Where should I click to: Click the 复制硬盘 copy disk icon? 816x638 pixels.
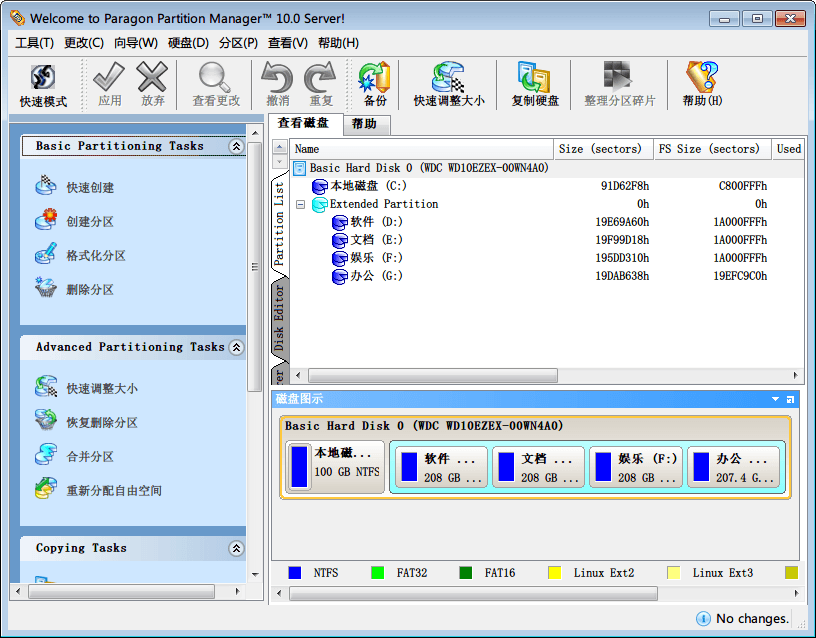535,85
